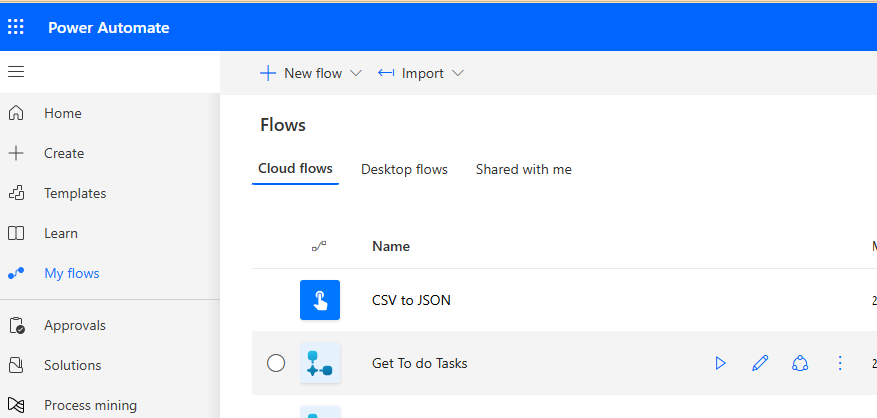Image resolution: width=877 pixels, height=418 pixels.
Task: Click the My flows icon
Action: coord(16,274)
